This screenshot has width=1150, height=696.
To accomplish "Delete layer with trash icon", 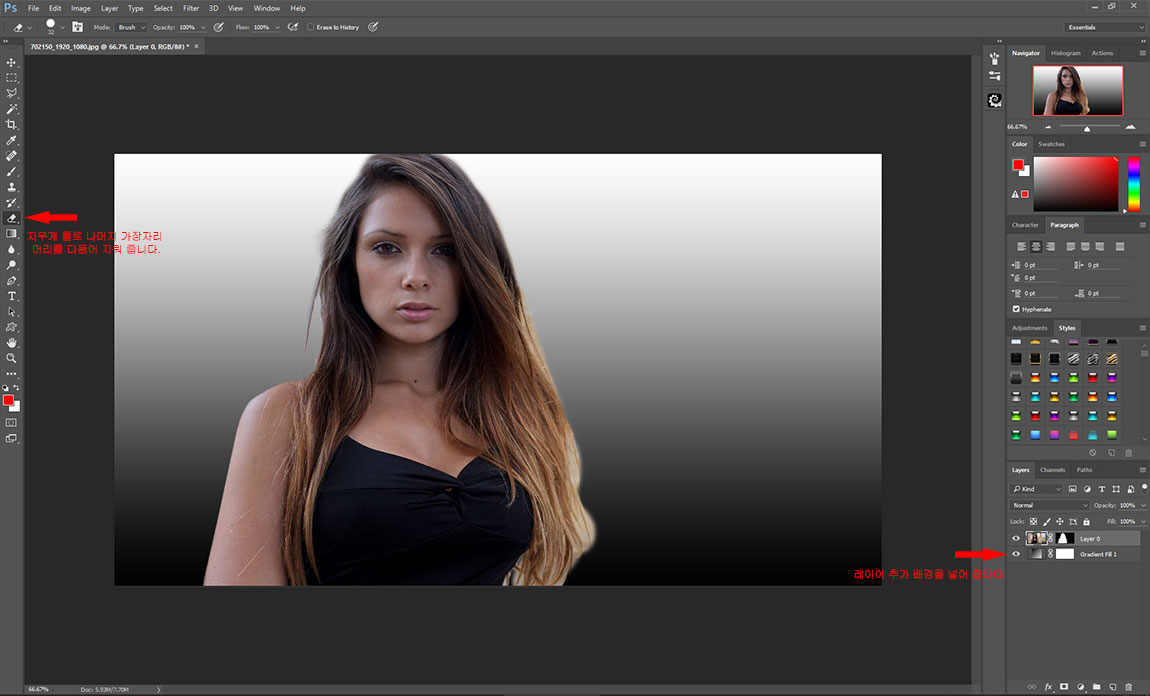I will [1129, 686].
